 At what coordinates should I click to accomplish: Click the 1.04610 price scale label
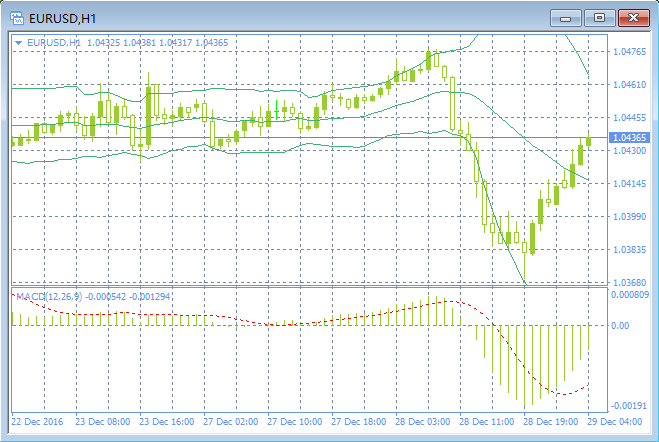(629, 85)
